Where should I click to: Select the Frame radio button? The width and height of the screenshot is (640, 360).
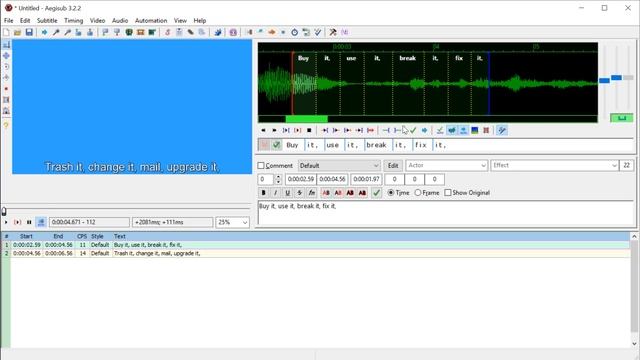(418, 193)
